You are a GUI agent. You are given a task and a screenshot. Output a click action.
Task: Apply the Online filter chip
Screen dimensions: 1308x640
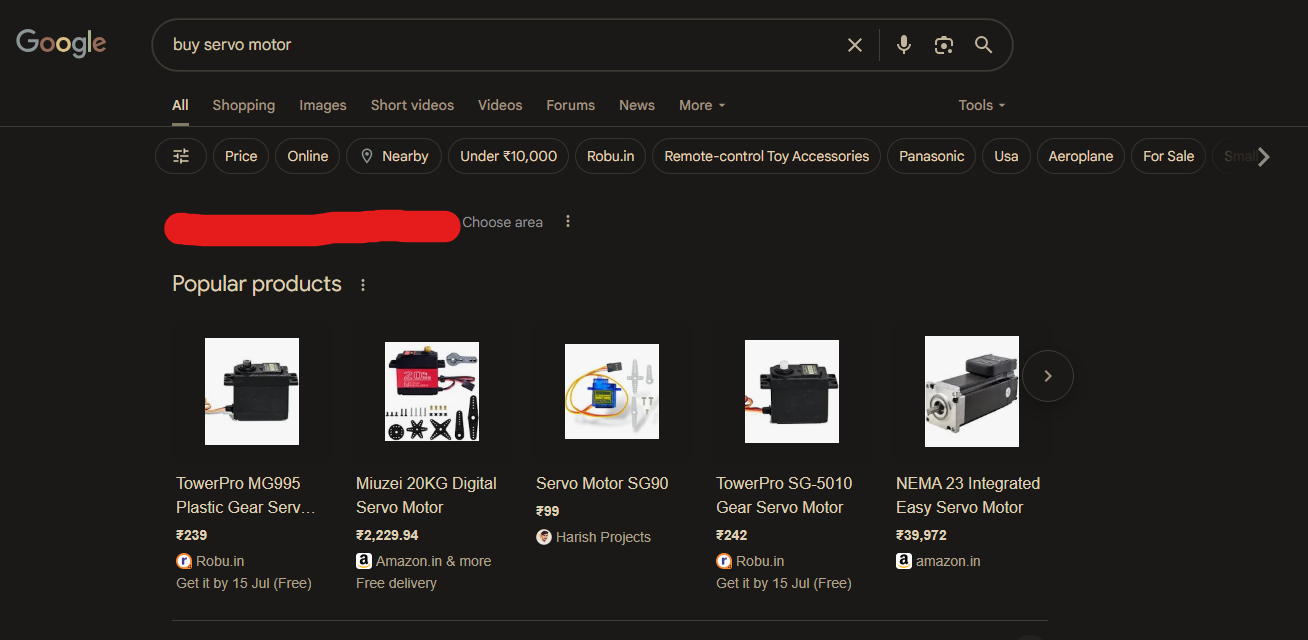(308, 156)
